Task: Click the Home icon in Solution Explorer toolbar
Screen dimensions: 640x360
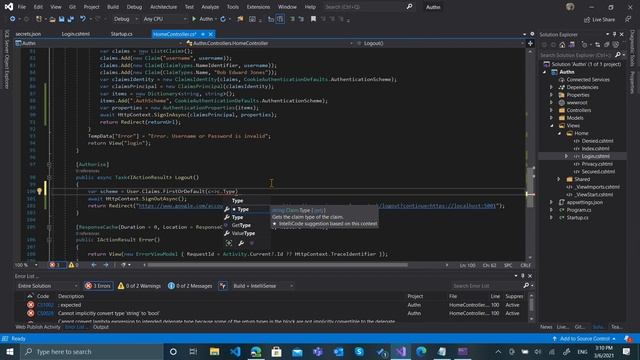Action: (562, 45)
